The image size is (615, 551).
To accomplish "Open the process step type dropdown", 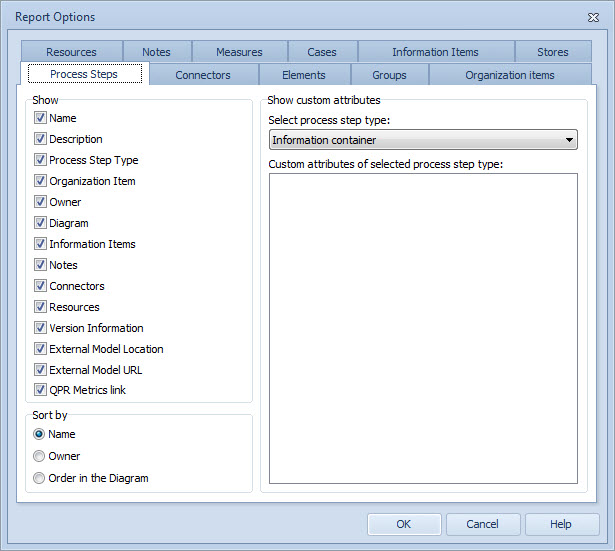I will click(x=422, y=140).
